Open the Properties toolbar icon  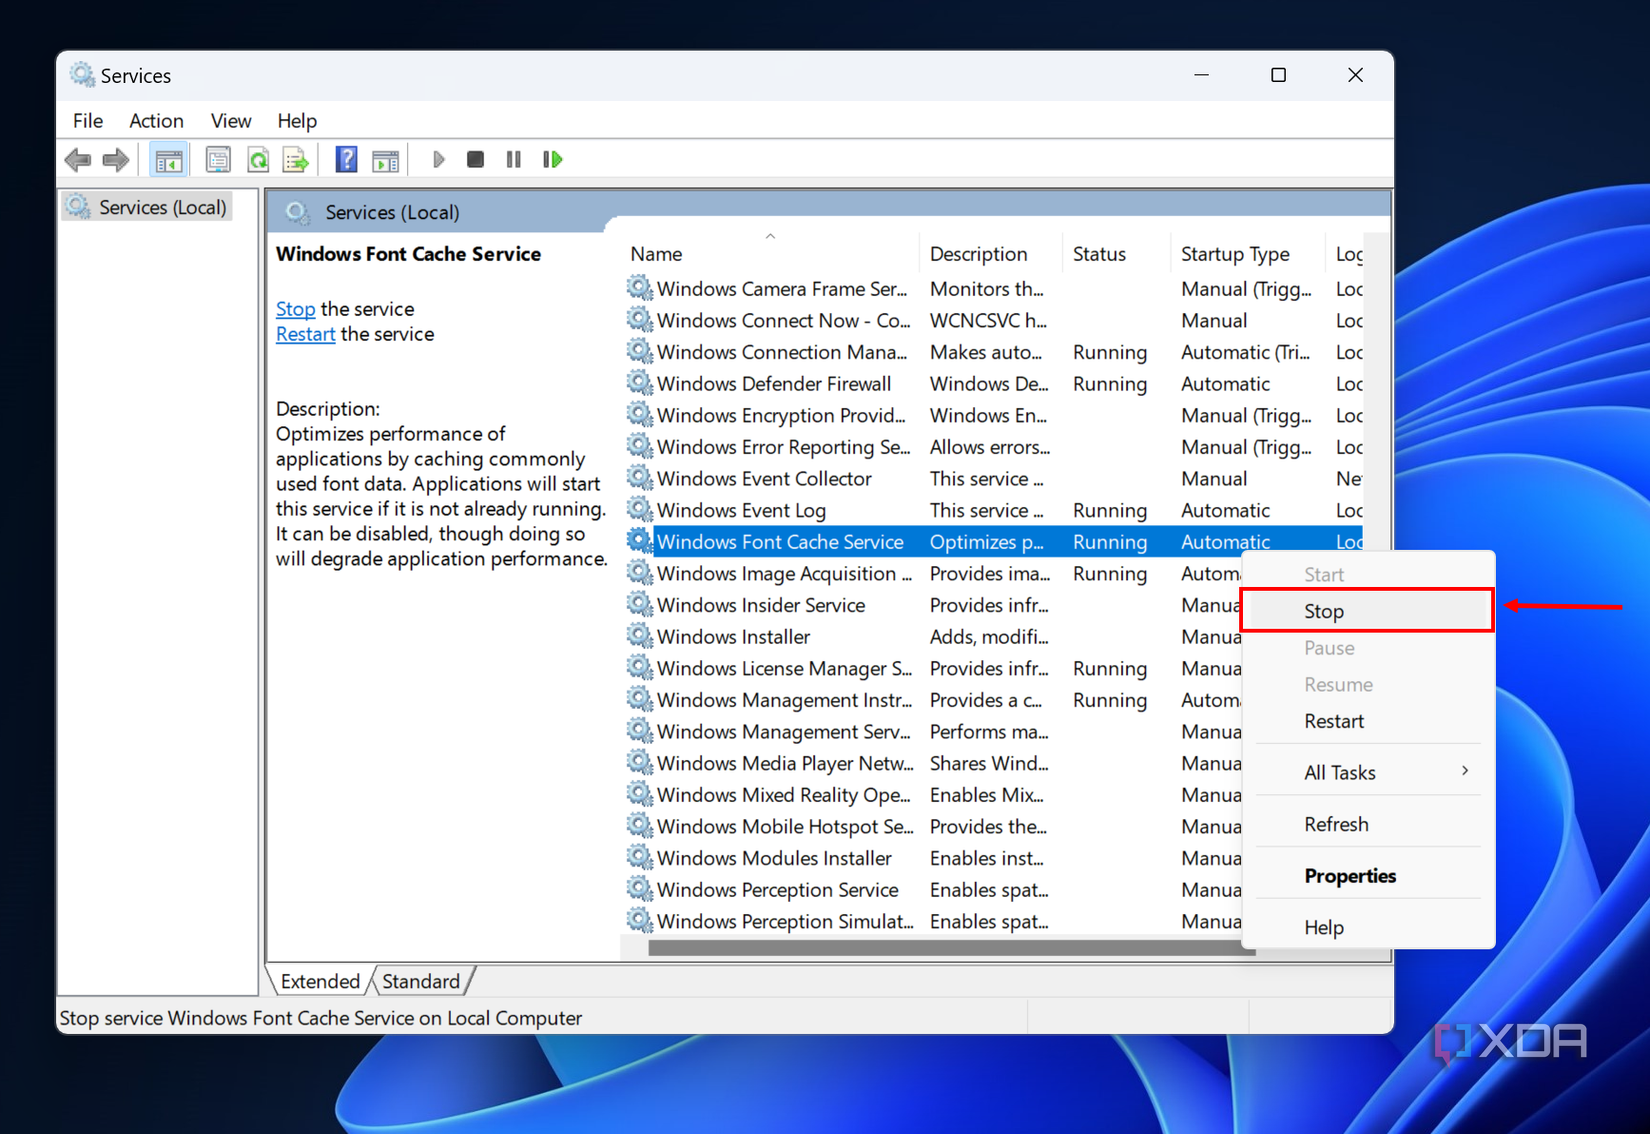pyautogui.click(x=218, y=160)
